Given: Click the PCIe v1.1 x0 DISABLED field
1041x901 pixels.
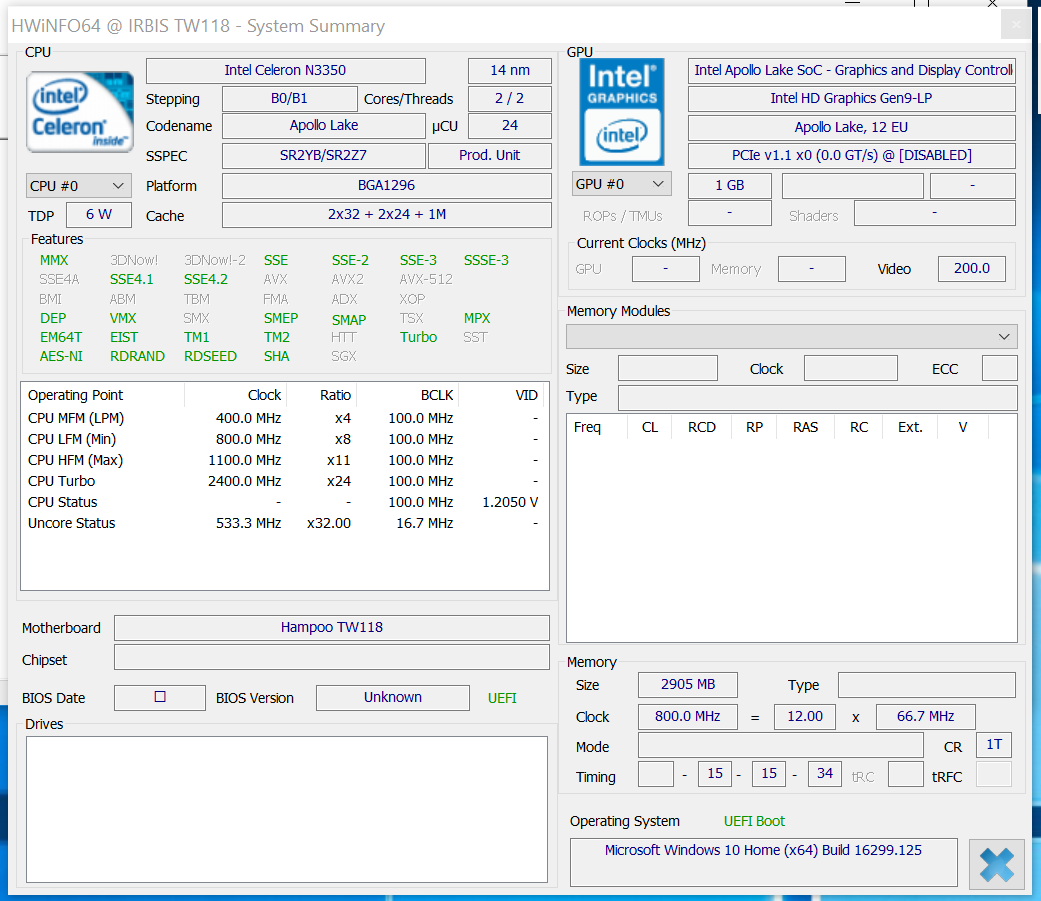Looking at the screenshot, I should [x=852, y=155].
